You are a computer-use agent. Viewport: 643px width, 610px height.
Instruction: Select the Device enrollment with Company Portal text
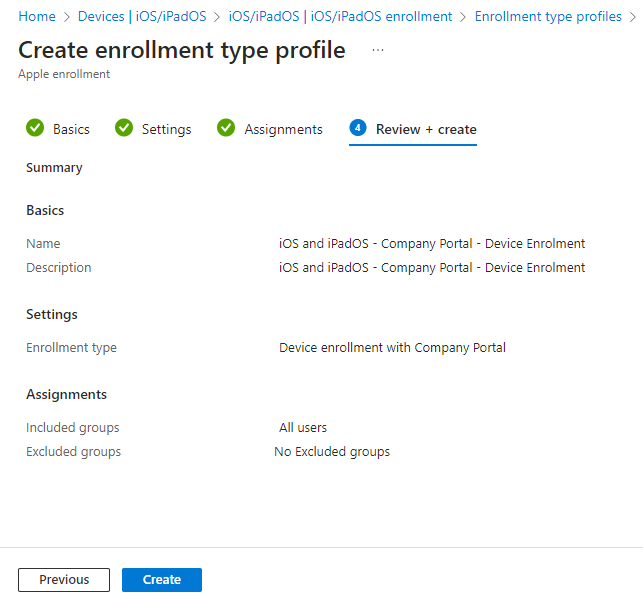(x=392, y=348)
